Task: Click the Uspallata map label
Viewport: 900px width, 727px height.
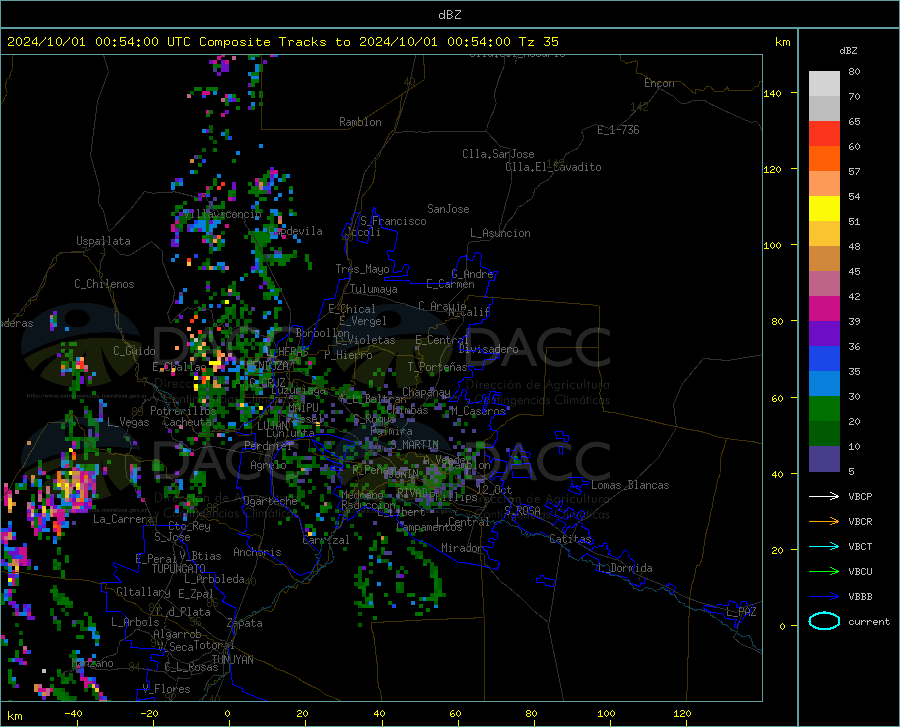Action: [103, 241]
